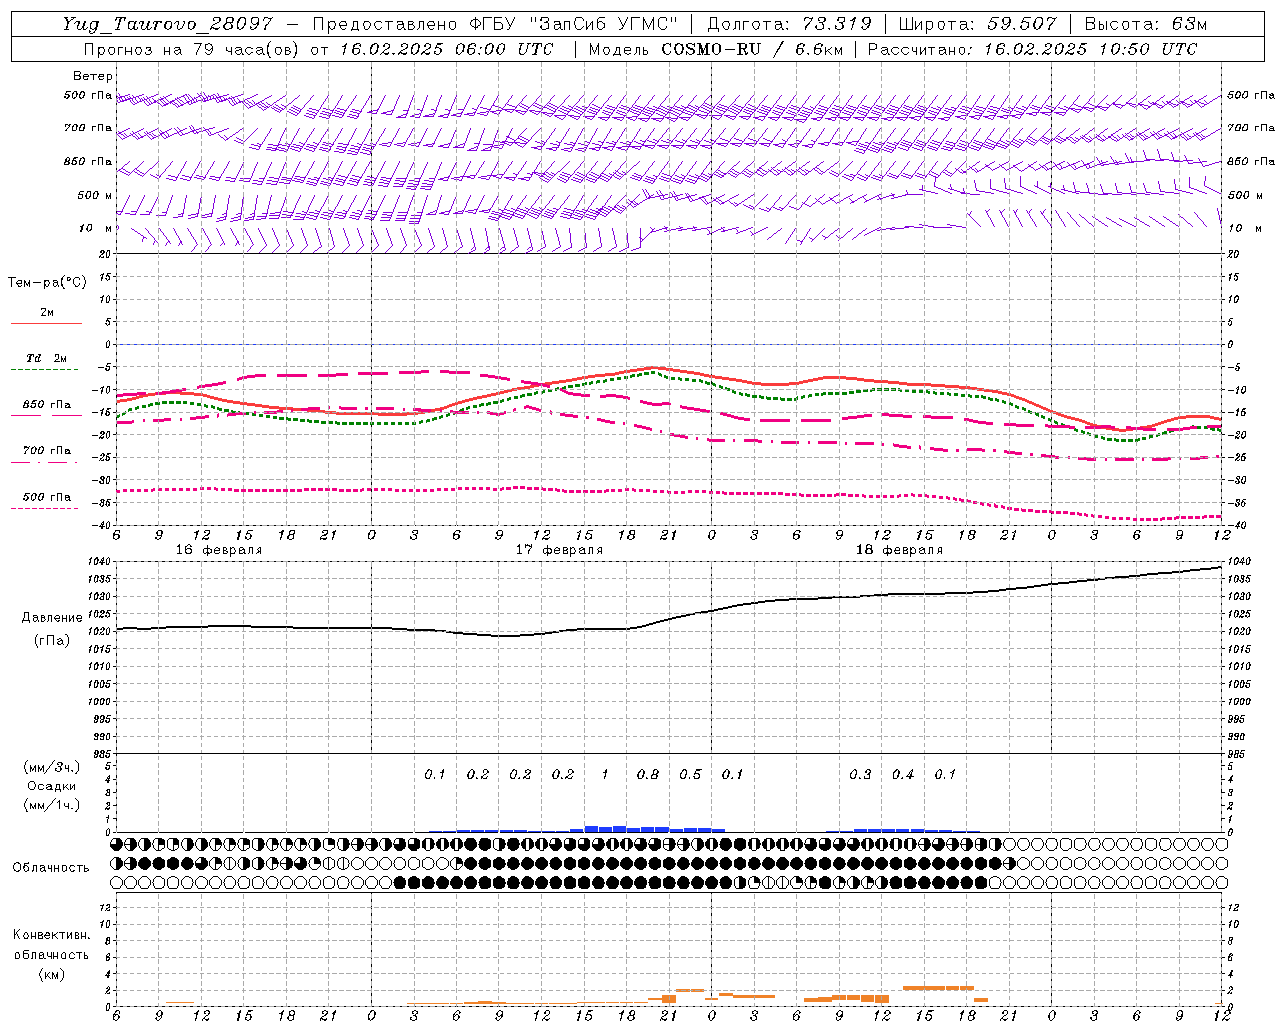Click the Высота: 63м value
Screen dimensions: 1280x1024
click(1145, 24)
